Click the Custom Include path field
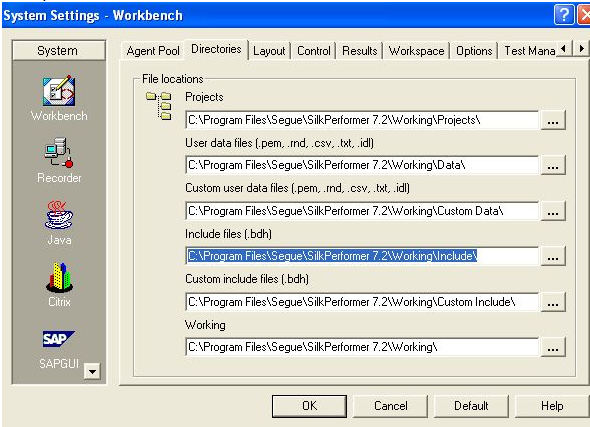Viewport: 590px width, 427px height. coord(362,302)
